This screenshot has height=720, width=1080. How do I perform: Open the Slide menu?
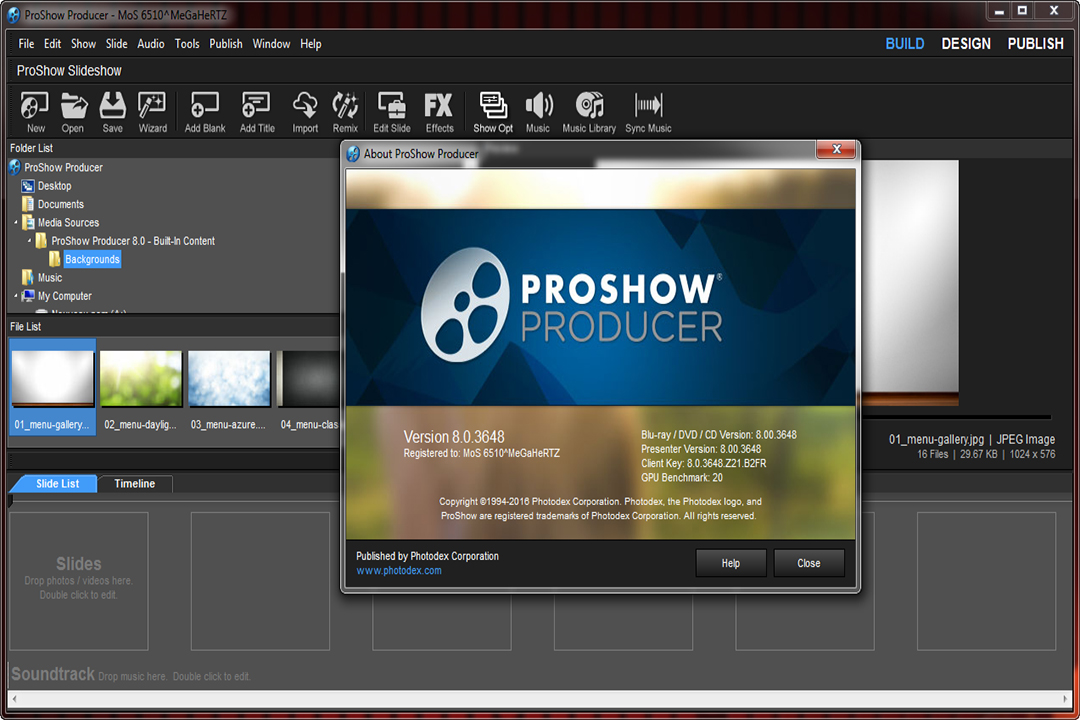(x=116, y=43)
